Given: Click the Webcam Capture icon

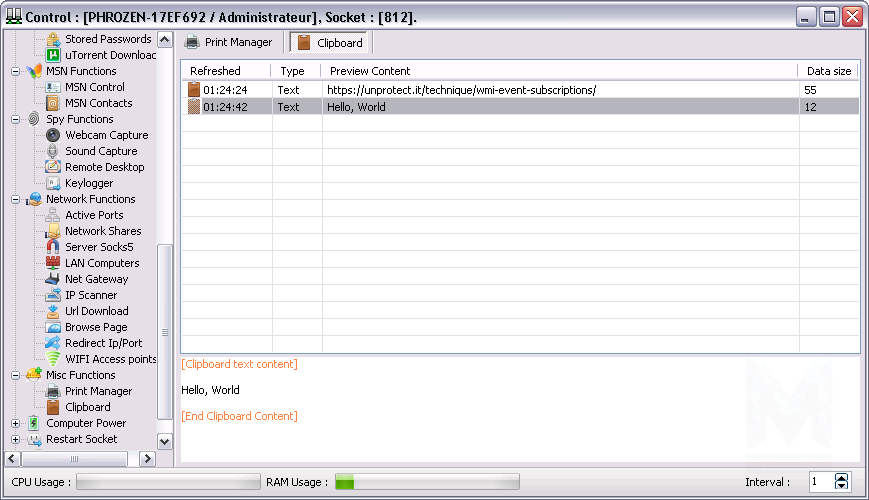Looking at the screenshot, I should tap(53, 135).
